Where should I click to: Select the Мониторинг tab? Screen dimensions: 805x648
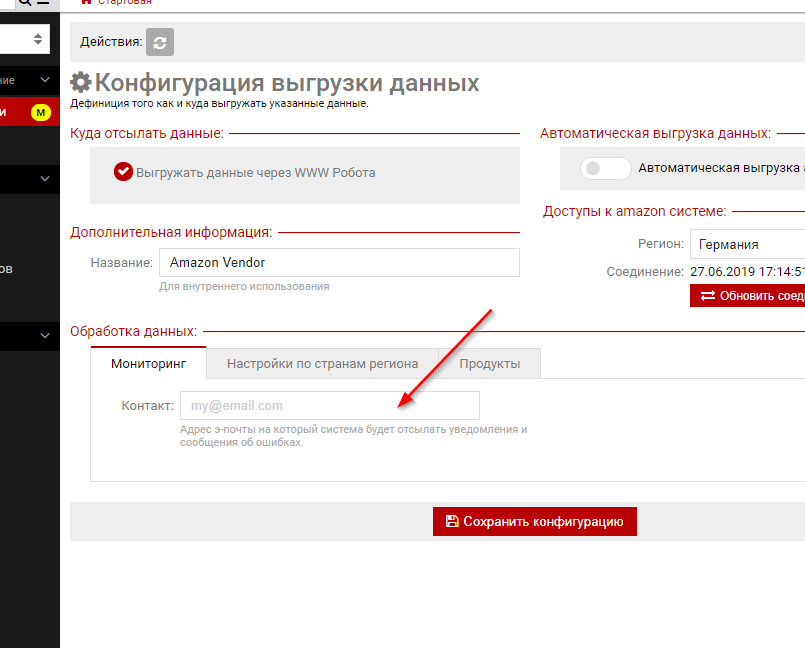click(x=148, y=363)
